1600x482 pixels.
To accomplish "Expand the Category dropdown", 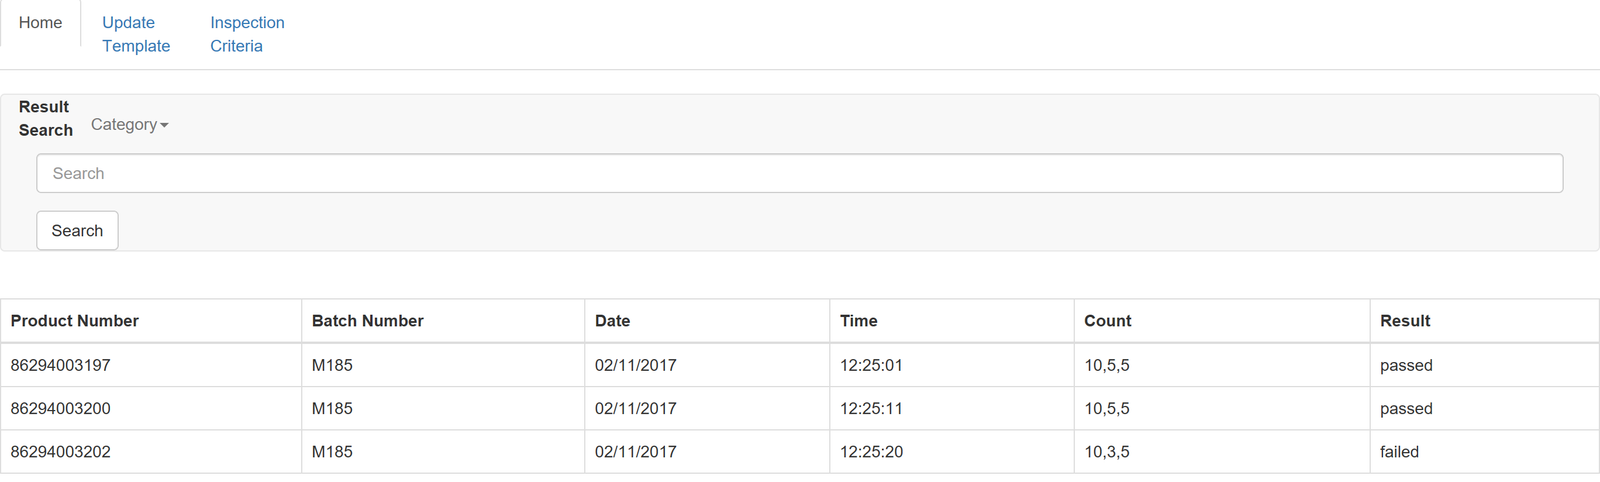I will click(129, 125).
